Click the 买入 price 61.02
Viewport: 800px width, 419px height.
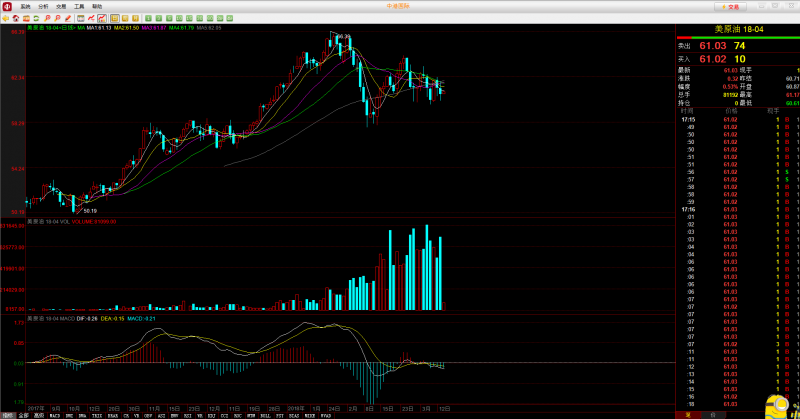pyautogui.click(x=713, y=59)
